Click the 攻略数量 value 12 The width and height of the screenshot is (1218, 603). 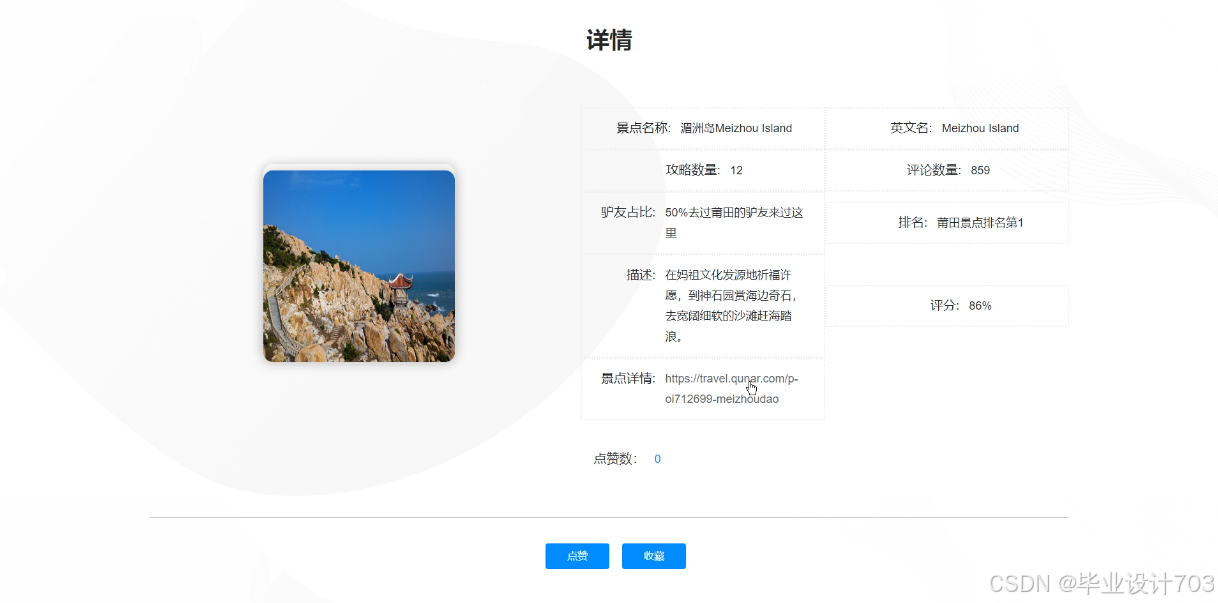click(x=736, y=170)
